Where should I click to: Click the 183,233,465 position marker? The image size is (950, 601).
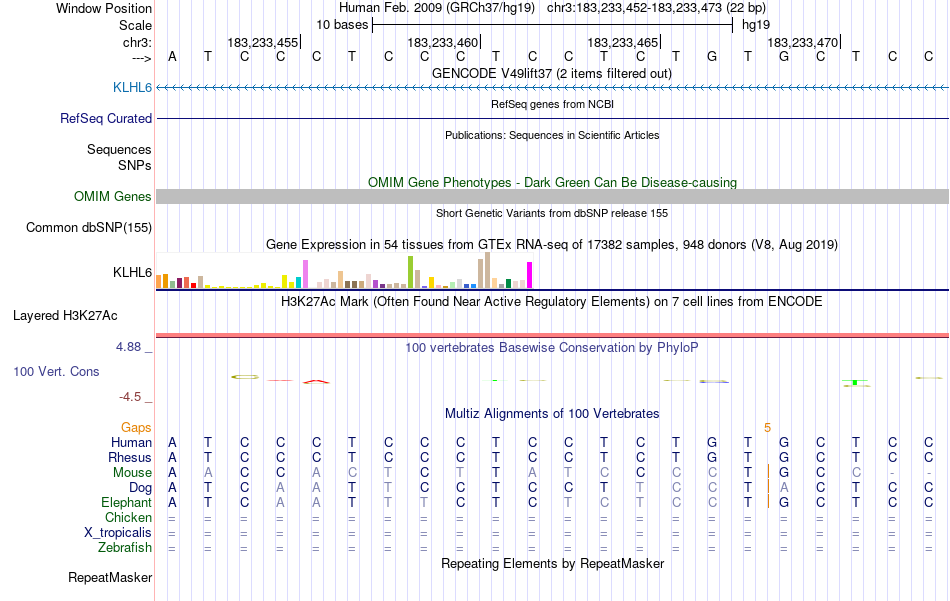623,42
